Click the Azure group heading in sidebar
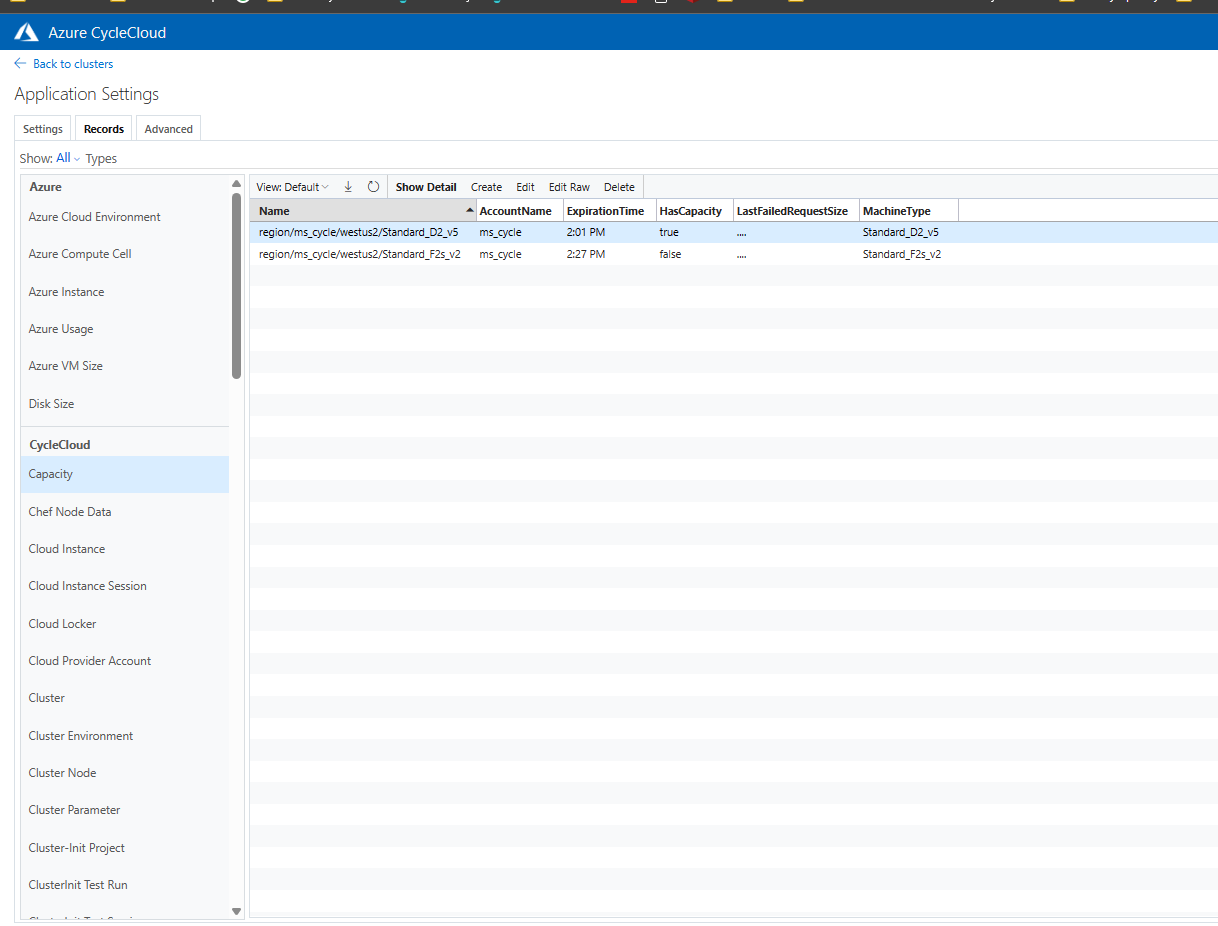The image size is (1218, 926). coord(46,187)
